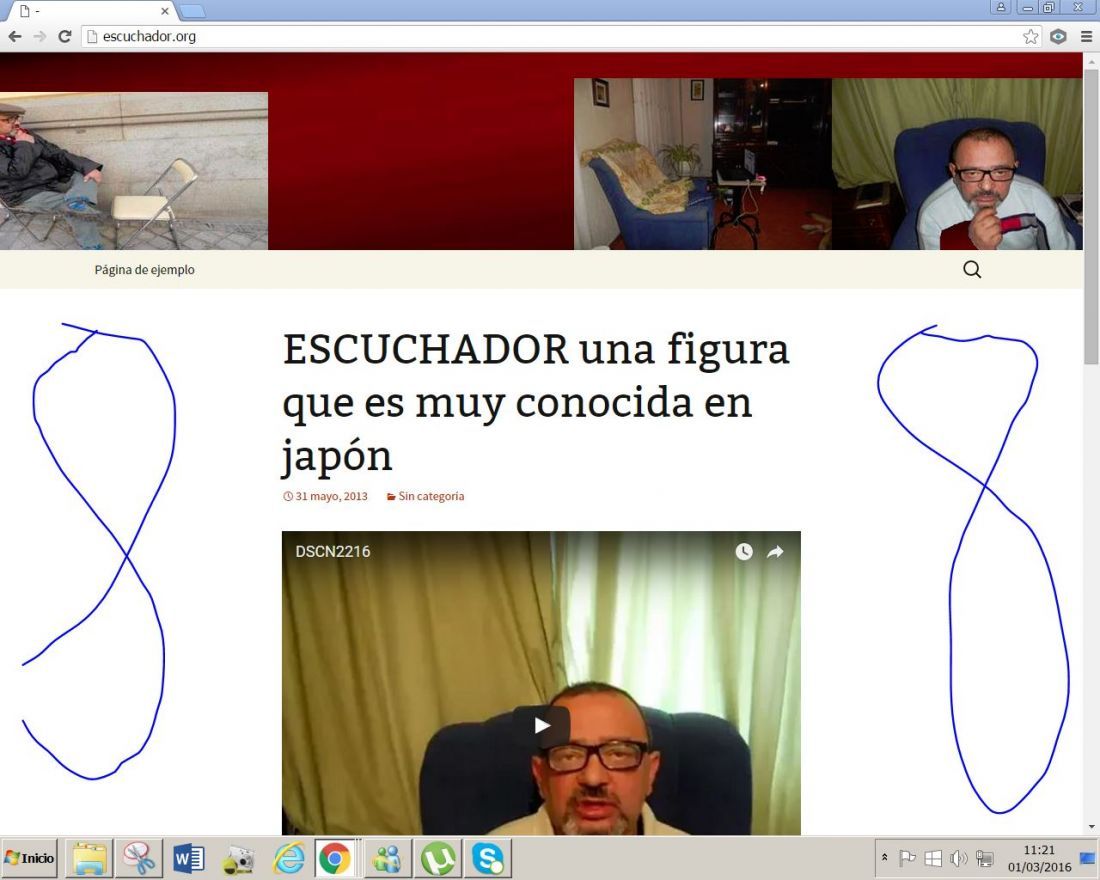Click the browser back arrow
1100x880 pixels.
pos(15,36)
